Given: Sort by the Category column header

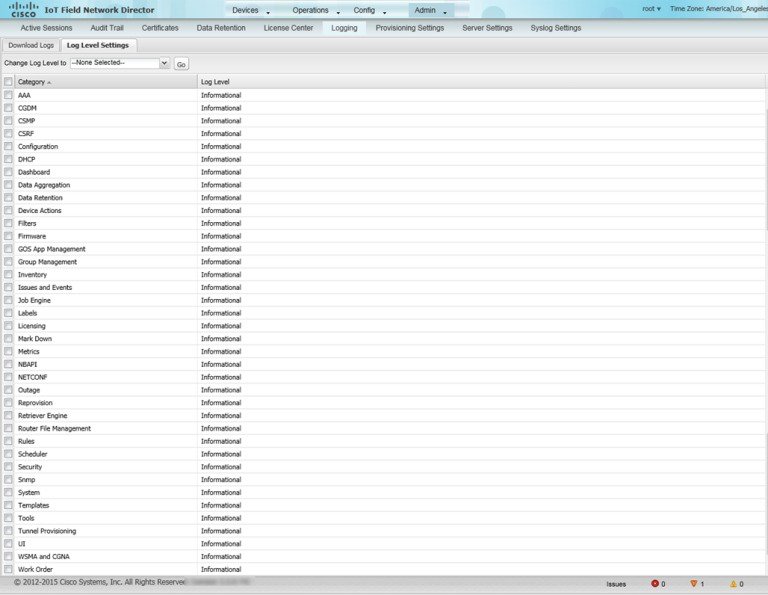Looking at the screenshot, I should click(106, 82).
